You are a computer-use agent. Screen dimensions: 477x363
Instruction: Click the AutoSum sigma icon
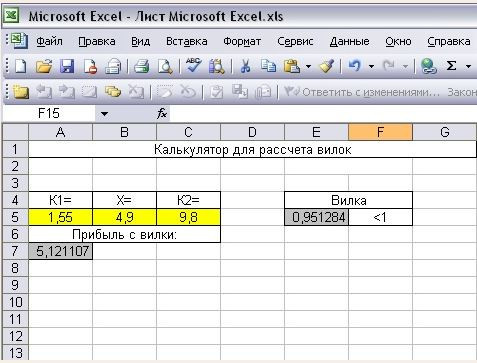451,66
